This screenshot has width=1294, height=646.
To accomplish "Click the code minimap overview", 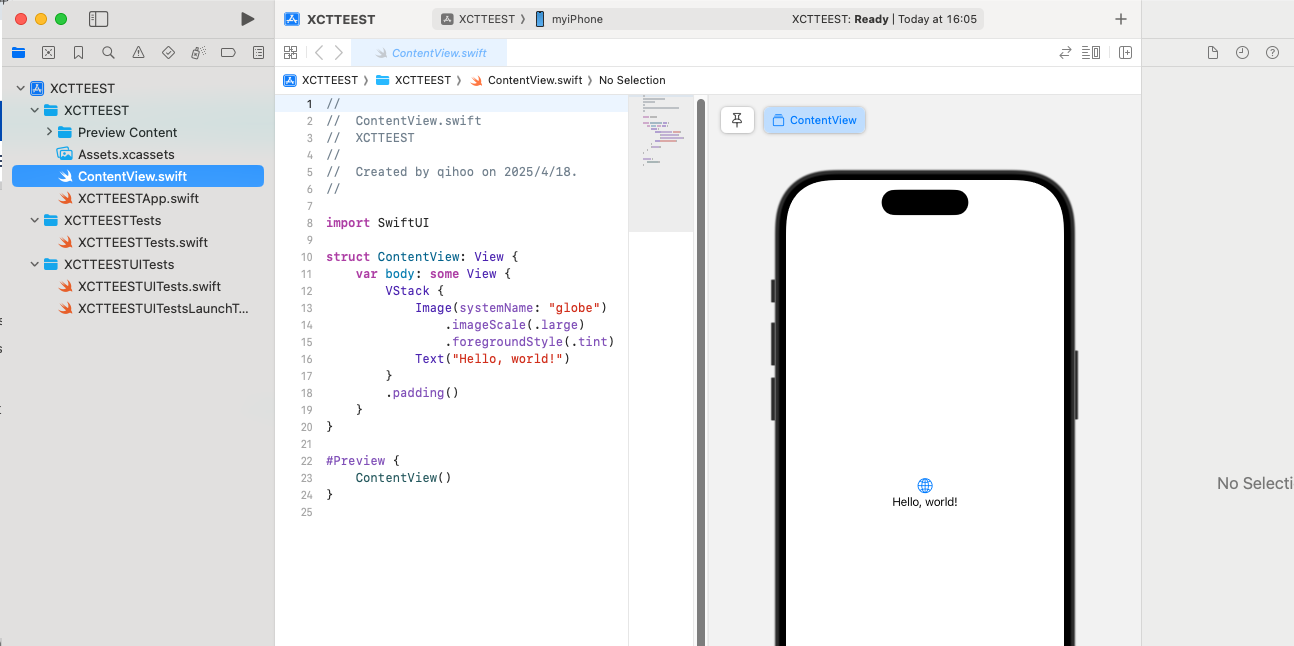I will pos(660,164).
